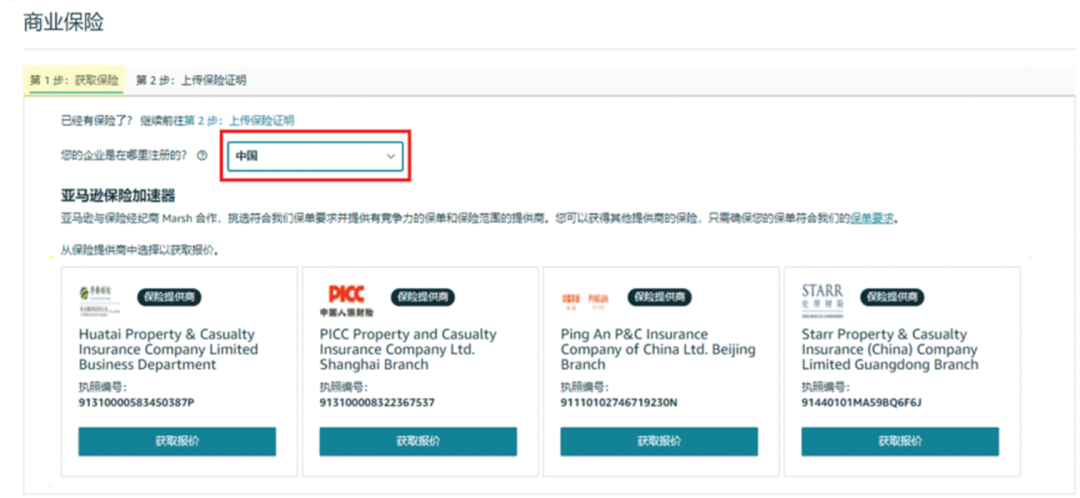Click the Ping An P&C Insurance company name
1080x498 pixels.
658,350
